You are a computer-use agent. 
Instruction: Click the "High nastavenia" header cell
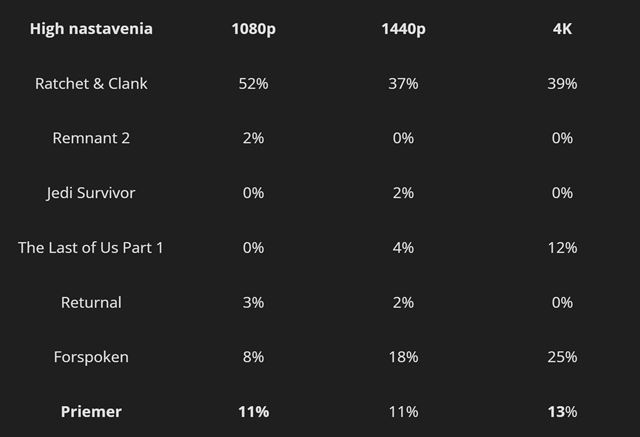click(x=91, y=29)
